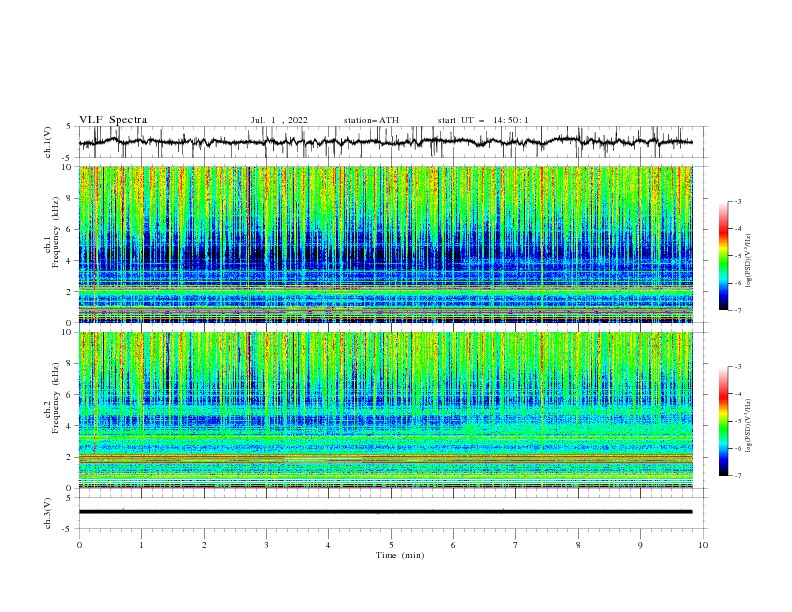Viewport: 792px width, 612px height.
Task: Click the '-3' label on ch.1 colorbar
Action: click(x=738, y=201)
